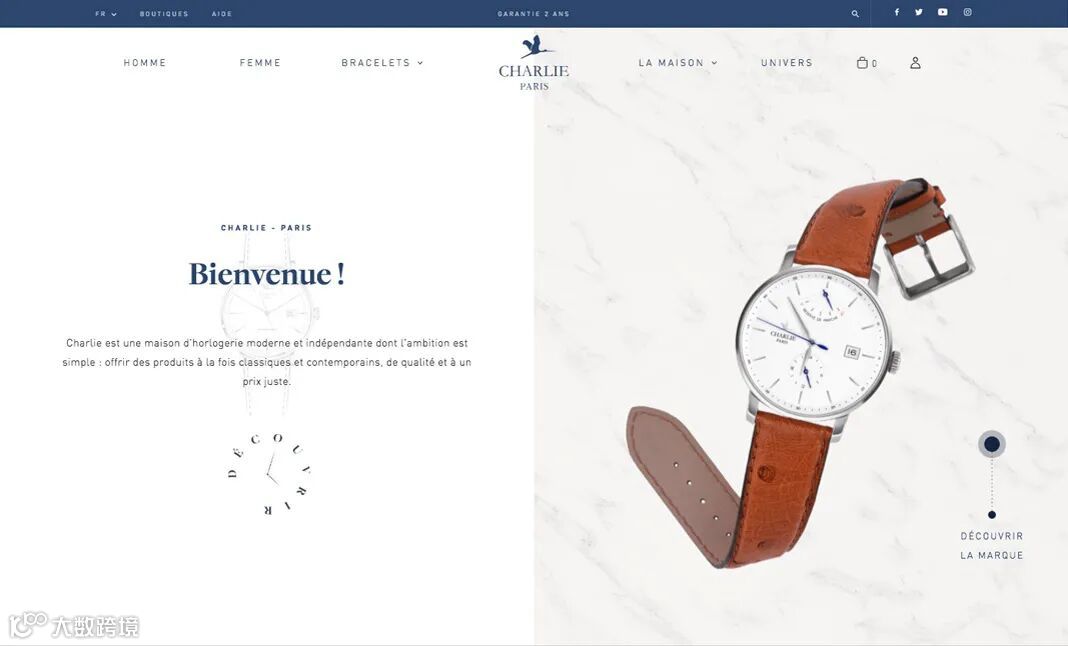The image size is (1068, 646).
Task: Open the user account icon
Action: tap(915, 63)
